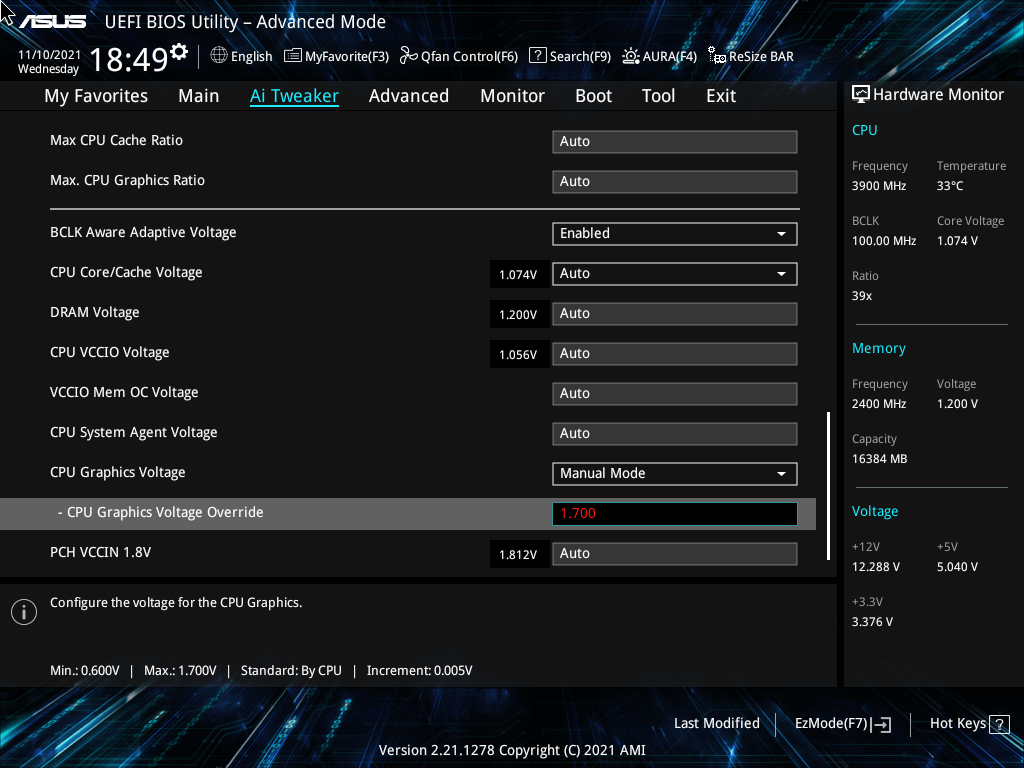Screen dimensions: 1024x768
Task: Open BCLK Aware Adaptive Voltage dropdown
Action: point(675,234)
